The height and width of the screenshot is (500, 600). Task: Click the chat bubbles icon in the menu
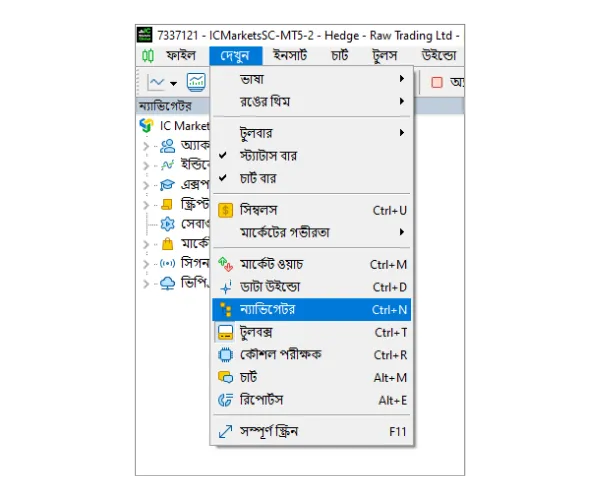tap(225, 378)
